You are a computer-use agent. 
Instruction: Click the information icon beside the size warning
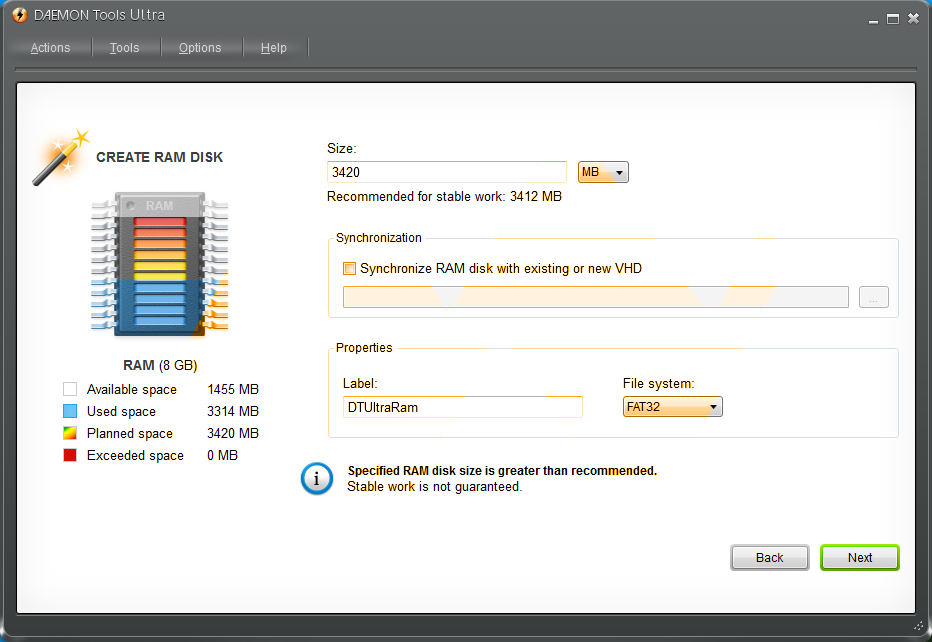click(317, 479)
